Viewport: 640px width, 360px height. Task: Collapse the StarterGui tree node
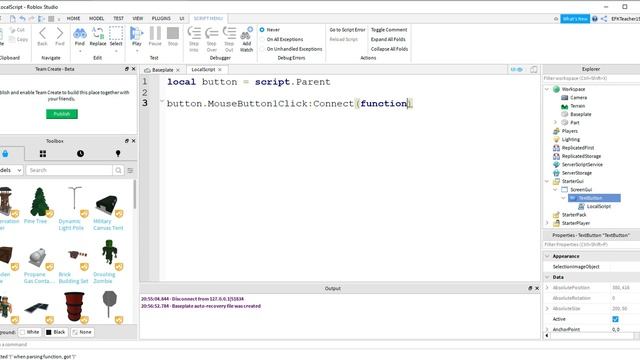point(547,181)
